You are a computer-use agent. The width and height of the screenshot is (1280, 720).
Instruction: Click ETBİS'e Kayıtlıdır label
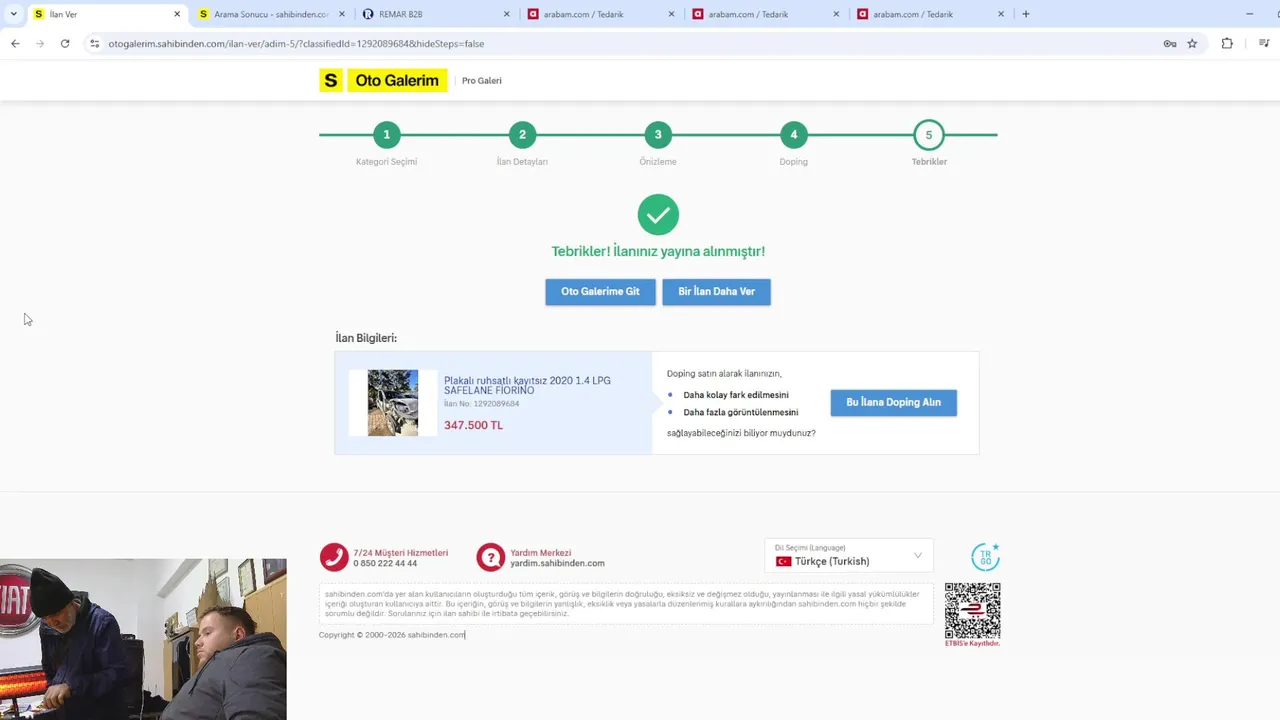(x=973, y=644)
